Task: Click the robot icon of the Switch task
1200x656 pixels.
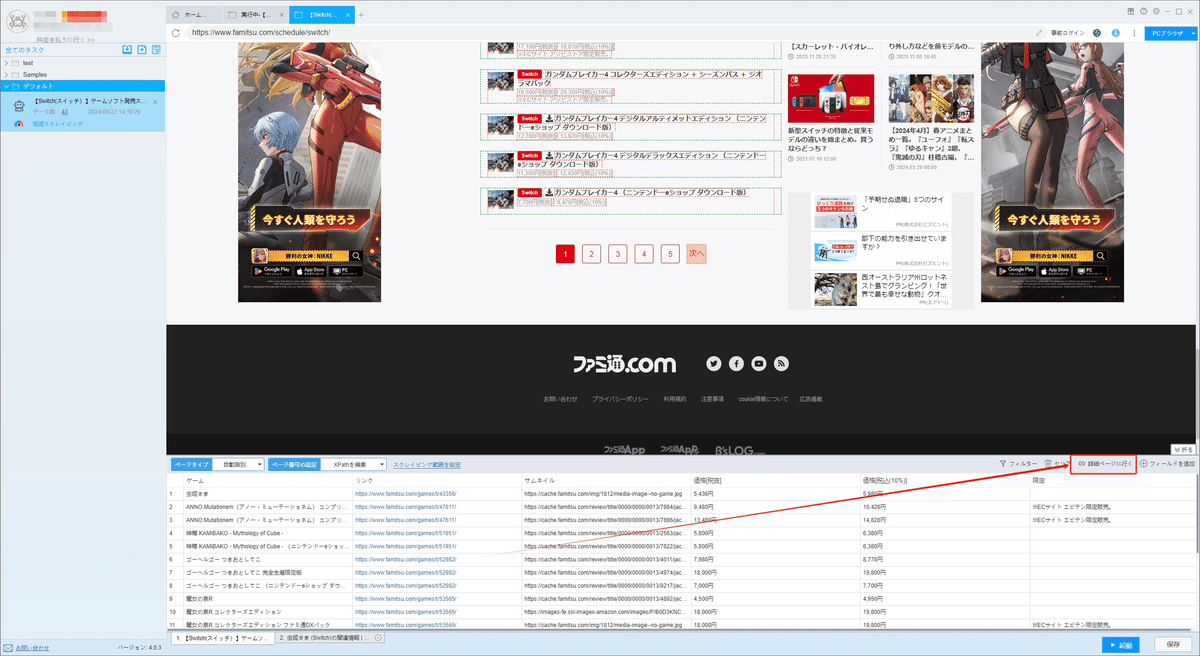Action: (x=18, y=107)
